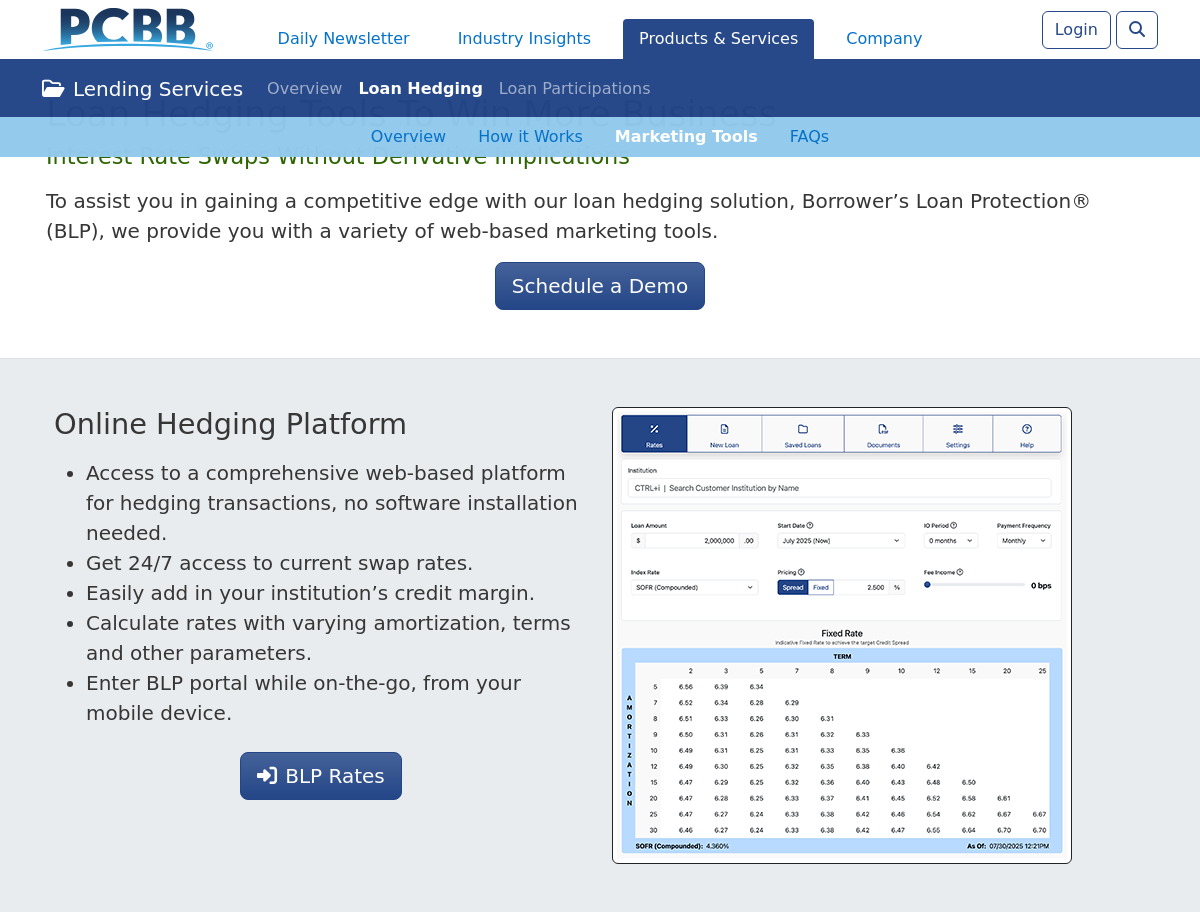Switch pricing to Fixed
Screen dimensions: 1200x920
point(820,588)
